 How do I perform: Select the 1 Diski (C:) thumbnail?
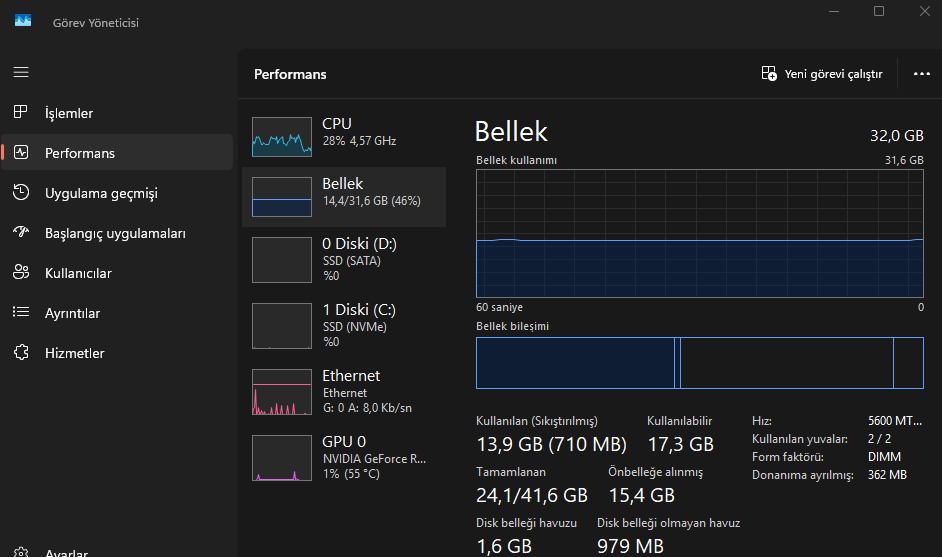(x=282, y=326)
